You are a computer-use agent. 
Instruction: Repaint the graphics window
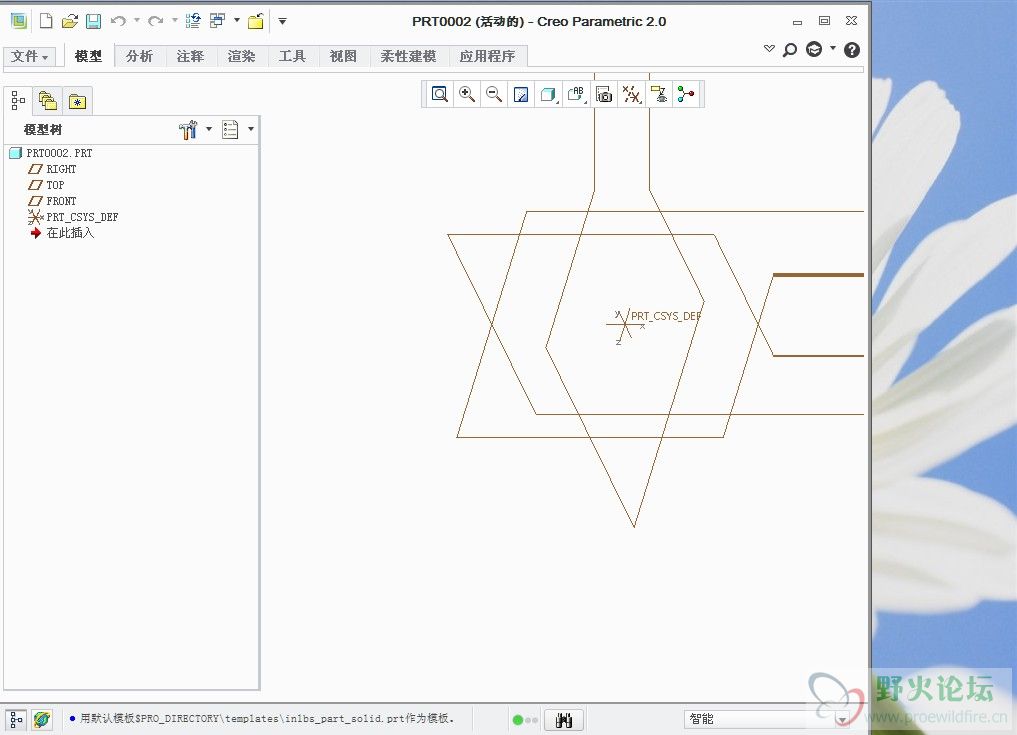(521, 94)
